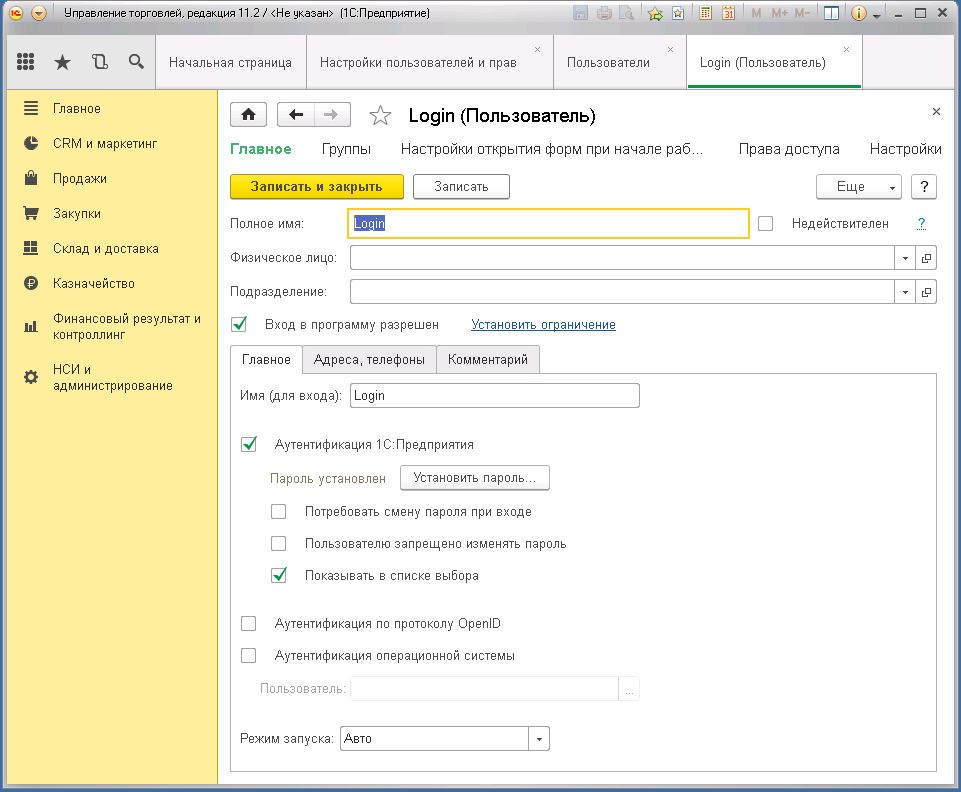Image resolution: width=961 pixels, height=792 pixels.
Task: Go to the home page icon
Action: [x=248, y=115]
